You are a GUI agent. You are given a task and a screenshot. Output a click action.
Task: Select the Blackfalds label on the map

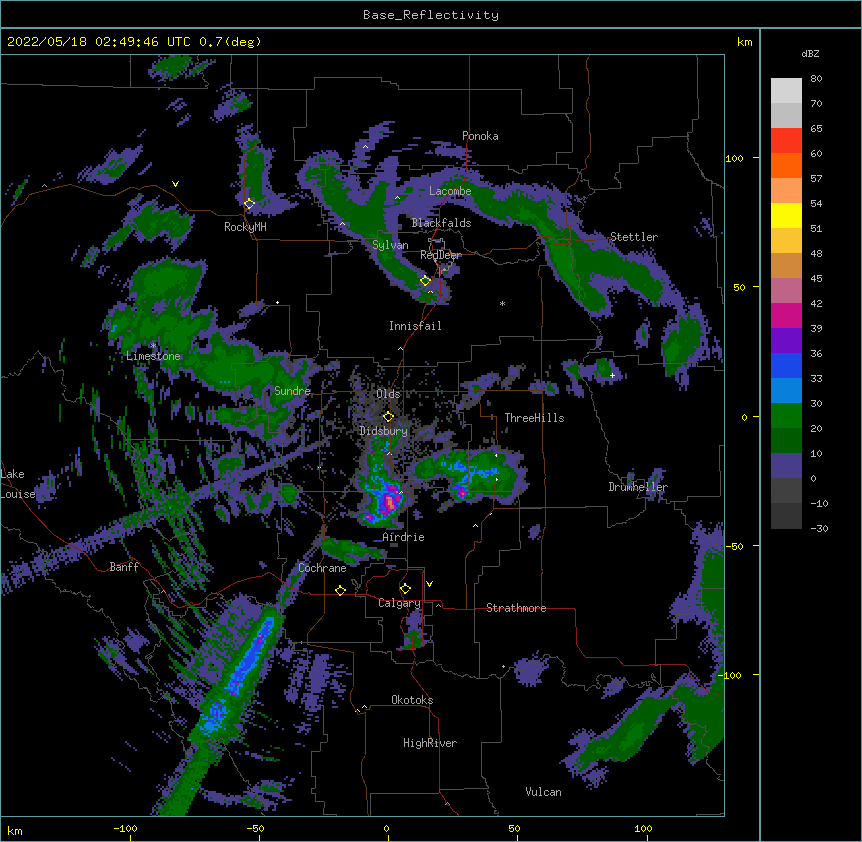[x=441, y=223]
